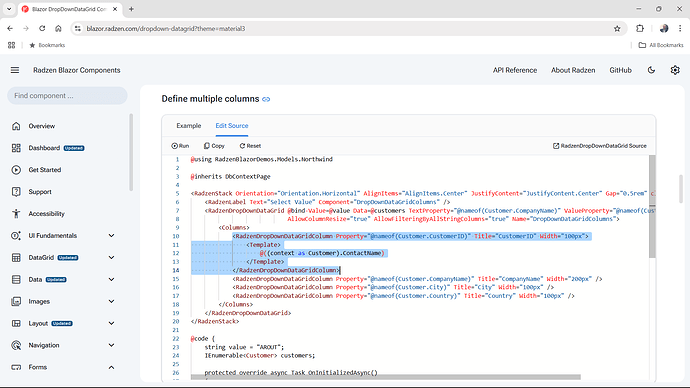Image resolution: width=690 pixels, height=388 pixels.
Task: Open RadzenDropDownDataGrid Source link
Action: tap(600, 146)
